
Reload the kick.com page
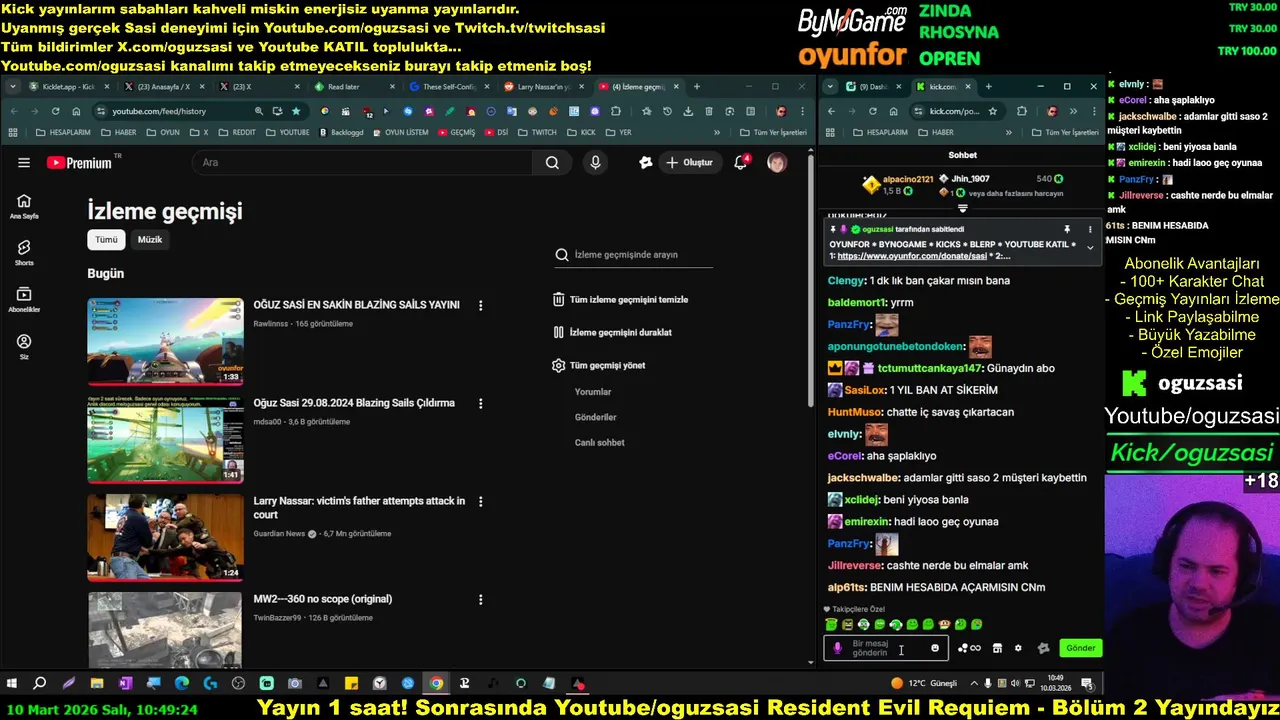pyautogui.click(x=873, y=111)
